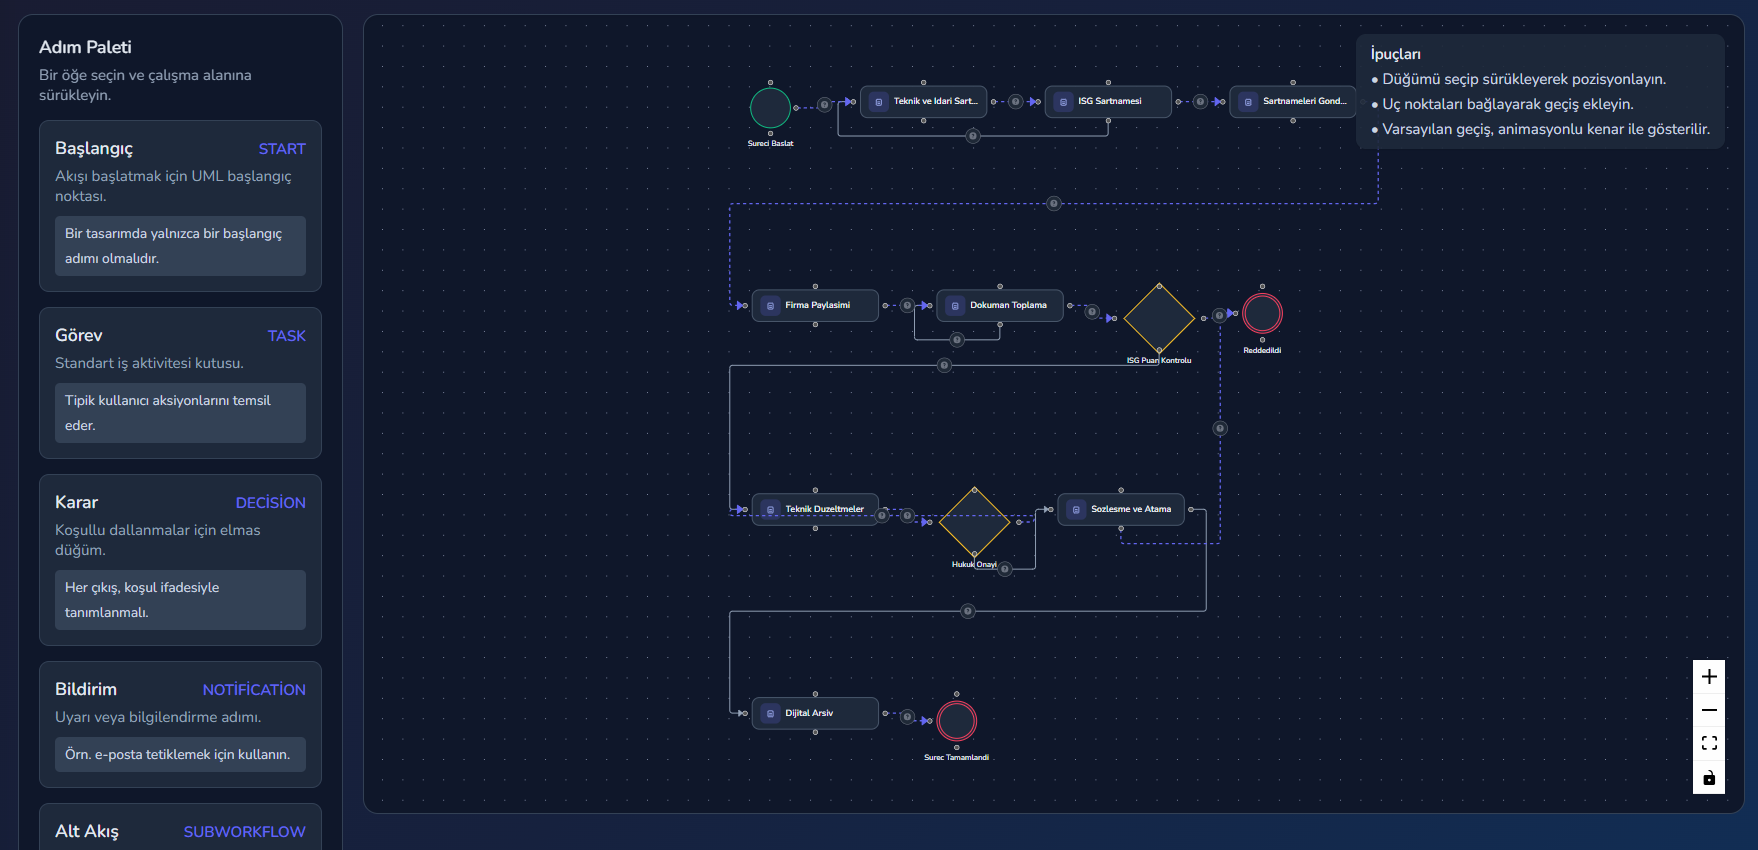
Task: Choose the Karar DECISION palette item
Action: coord(180,560)
